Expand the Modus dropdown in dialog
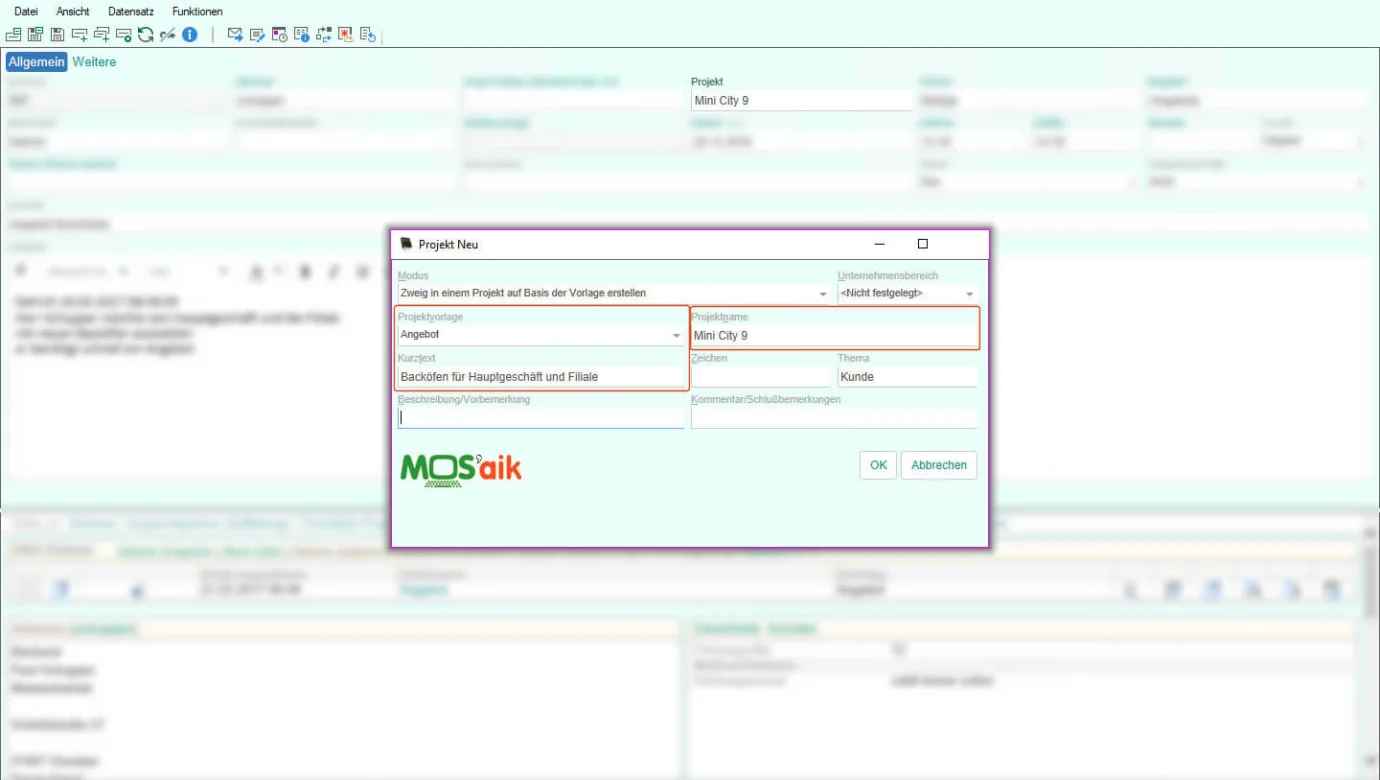The height and width of the screenshot is (780, 1380). point(823,294)
